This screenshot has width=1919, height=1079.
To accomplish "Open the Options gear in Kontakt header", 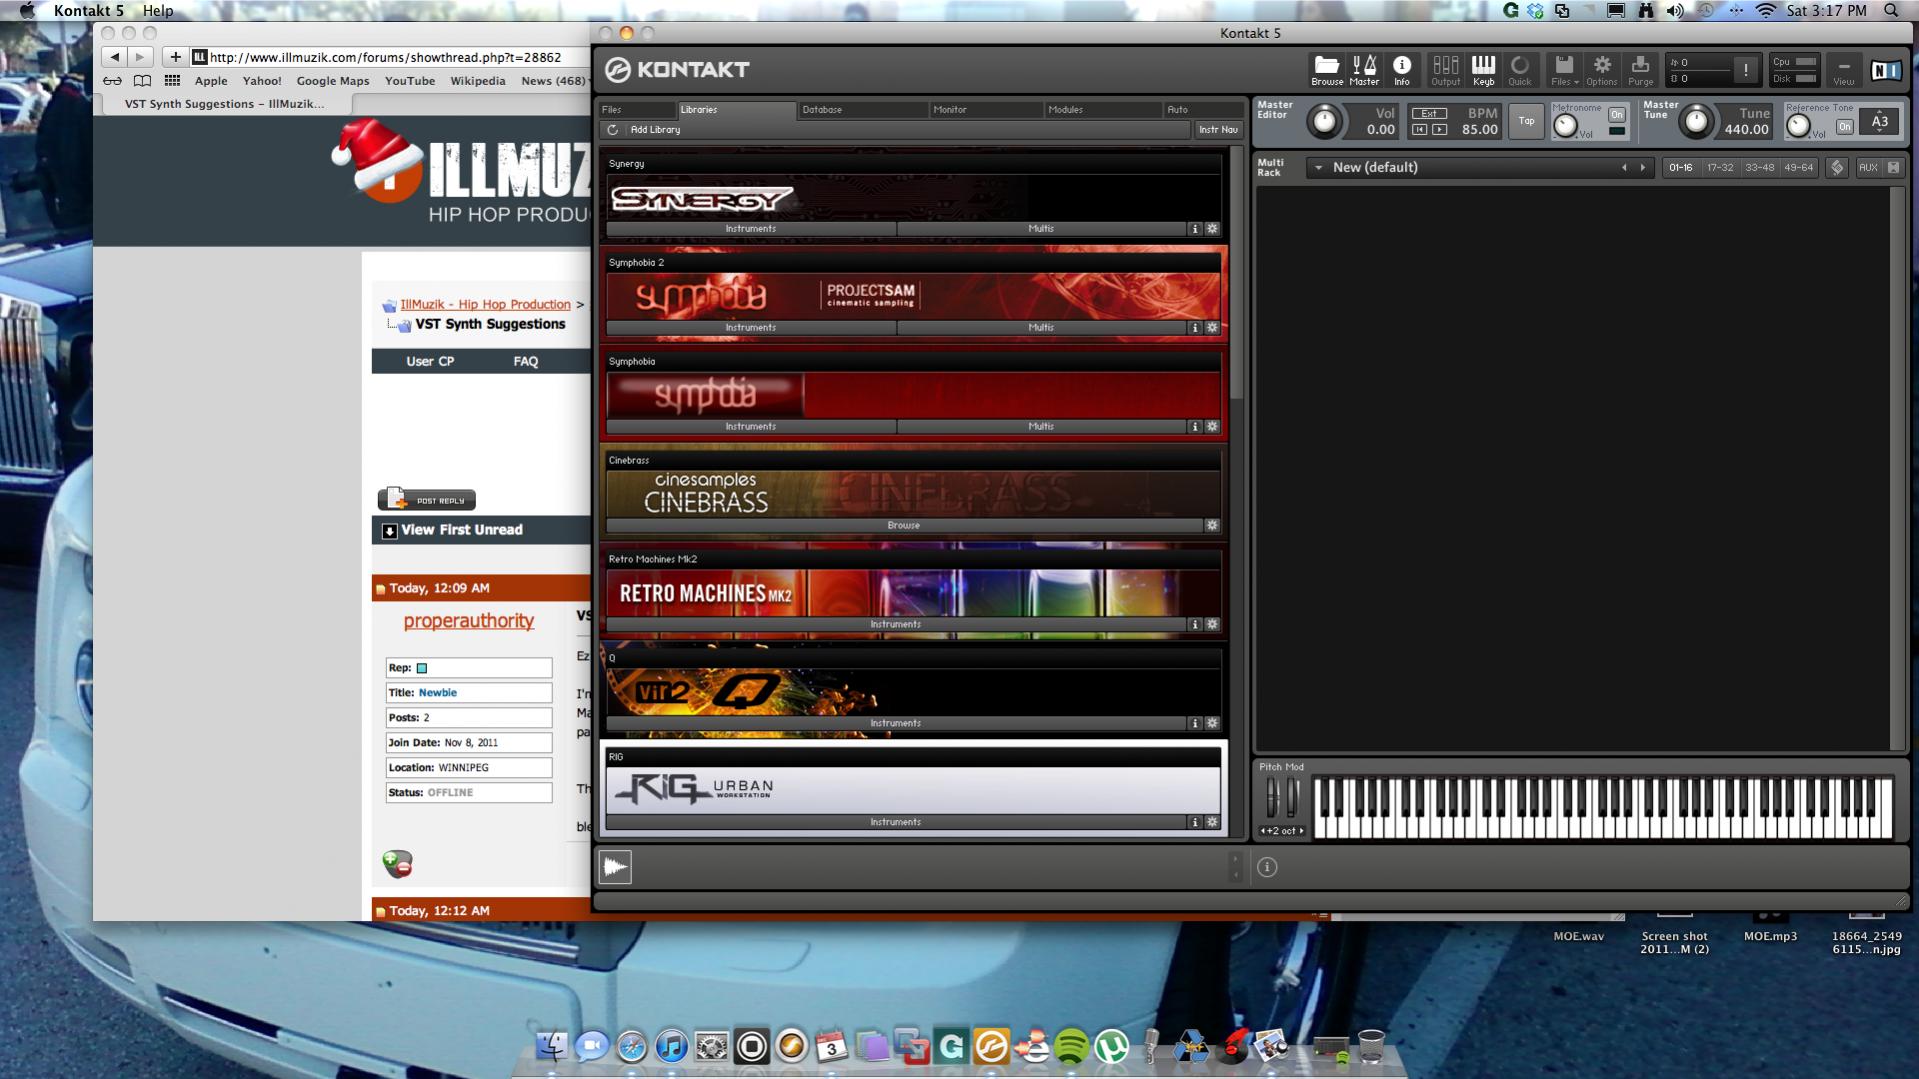I will coord(1601,70).
